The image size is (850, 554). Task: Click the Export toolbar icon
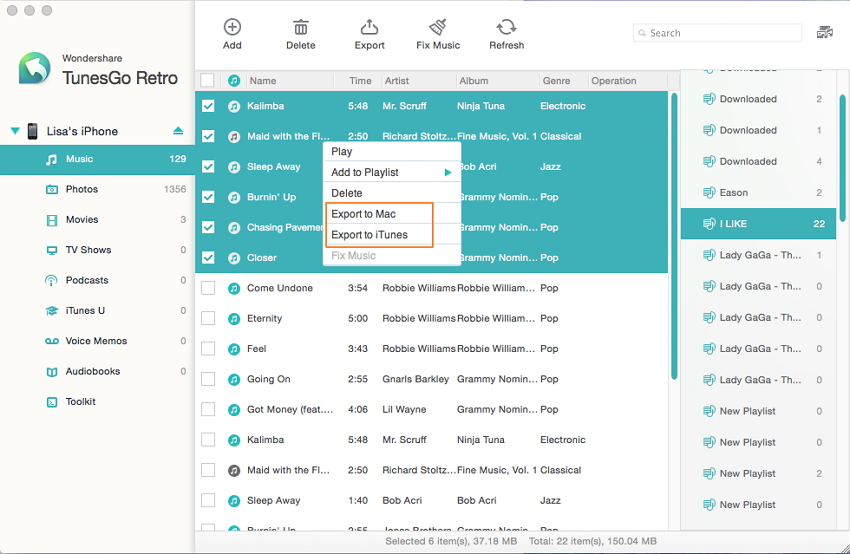pyautogui.click(x=369, y=28)
